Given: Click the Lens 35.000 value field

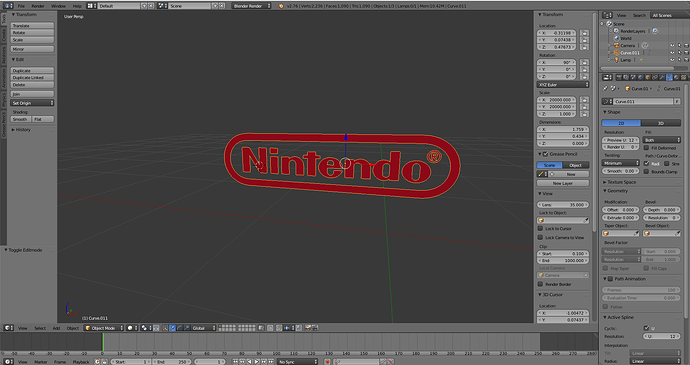Looking at the screenshot, I should (x=563, y=205).
